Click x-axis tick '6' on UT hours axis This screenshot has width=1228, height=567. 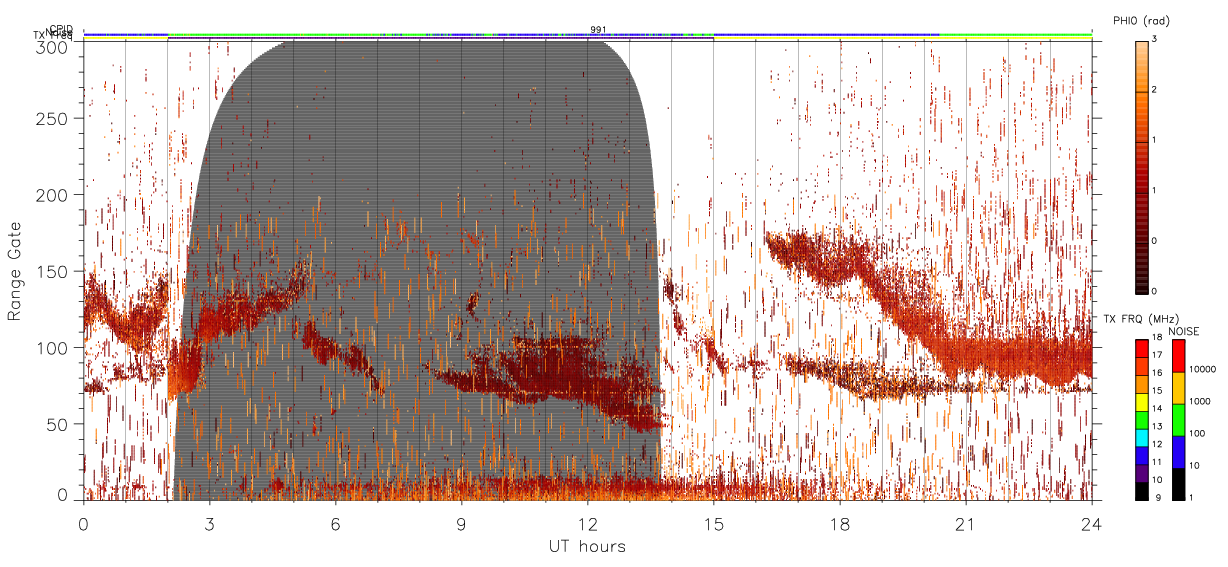click(x=336, y=523)
